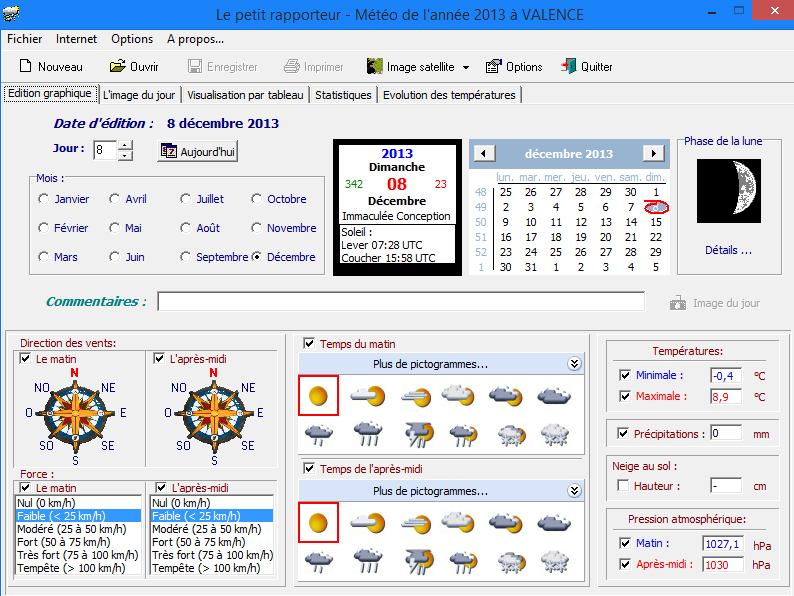Viewport: 794px width, 596px height.
Task: Toggle the Temps du matin checkbox
Action: 309,343
